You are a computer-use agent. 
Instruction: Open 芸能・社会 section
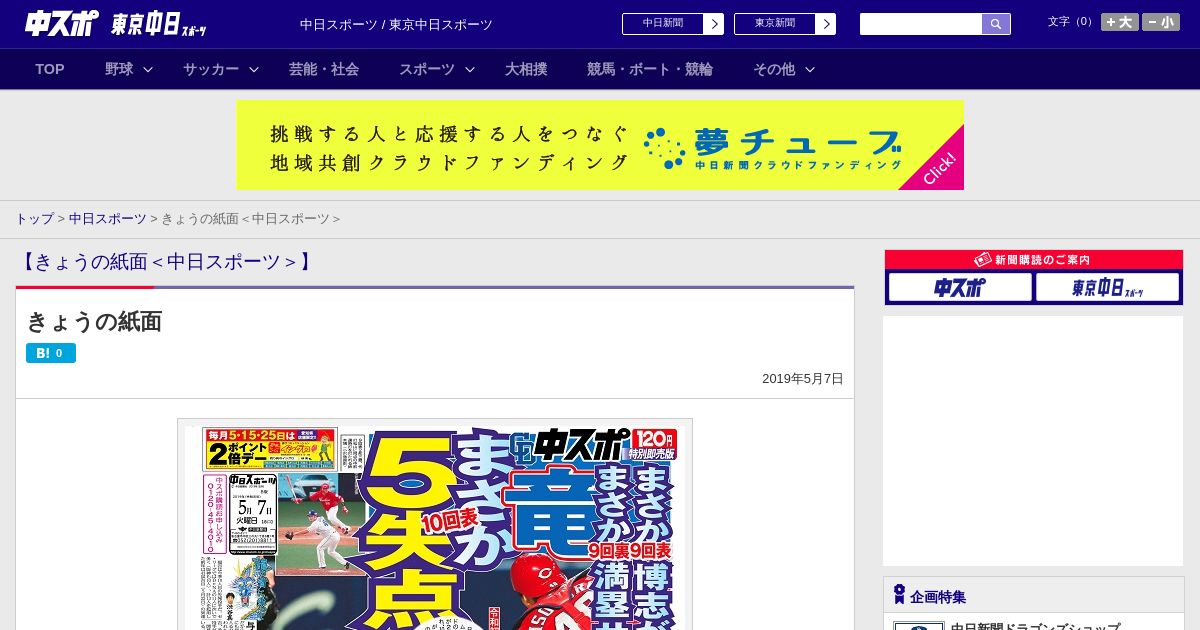(x=324, y=69)
